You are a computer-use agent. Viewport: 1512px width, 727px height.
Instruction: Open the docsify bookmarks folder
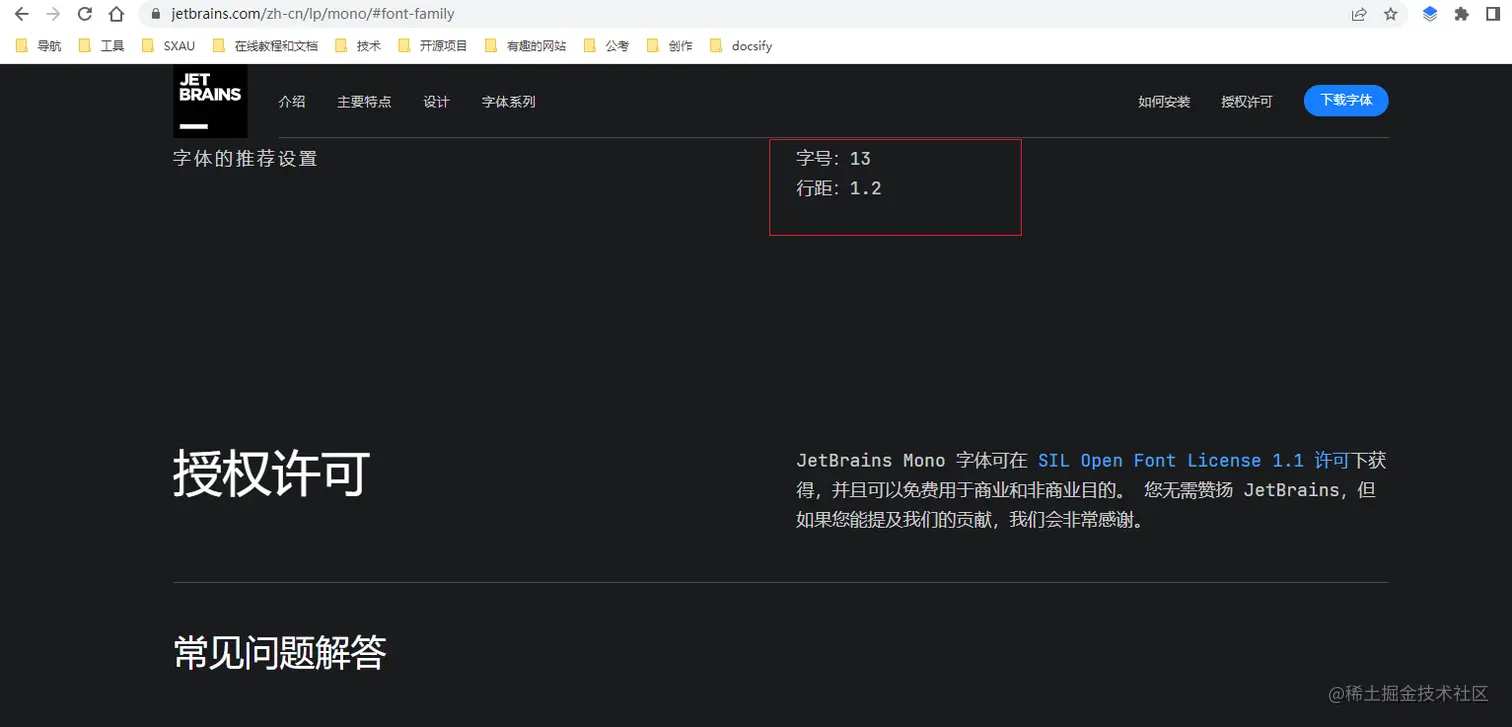pos(741,46)
